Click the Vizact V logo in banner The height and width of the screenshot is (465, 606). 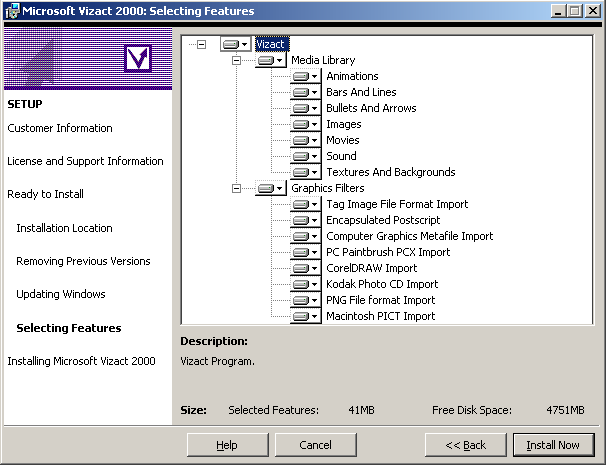tap(138, 58)
